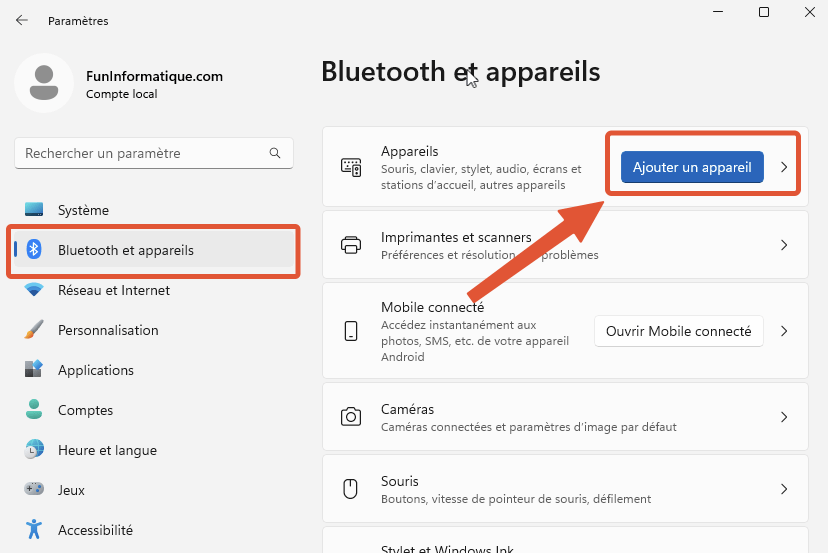The height and width of the screenshot is (553, 828).
Task: Go to Réseau et Internet section
Action: (113, 290)
